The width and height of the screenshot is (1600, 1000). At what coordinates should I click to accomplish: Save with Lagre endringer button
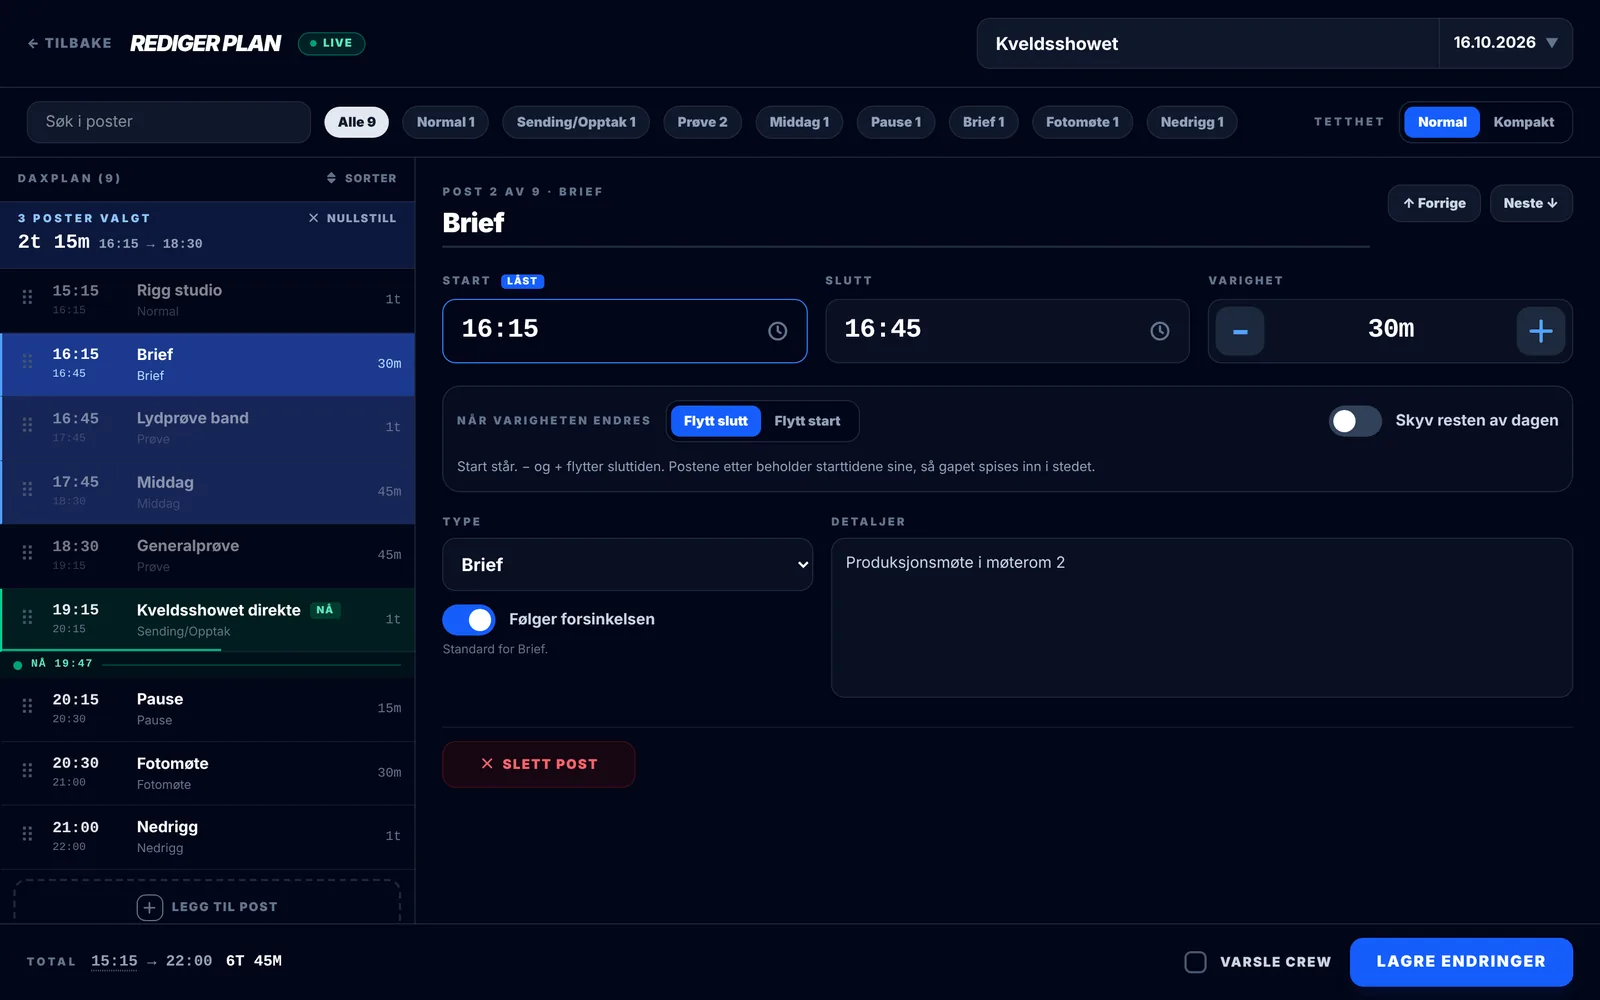[1461, 962]
